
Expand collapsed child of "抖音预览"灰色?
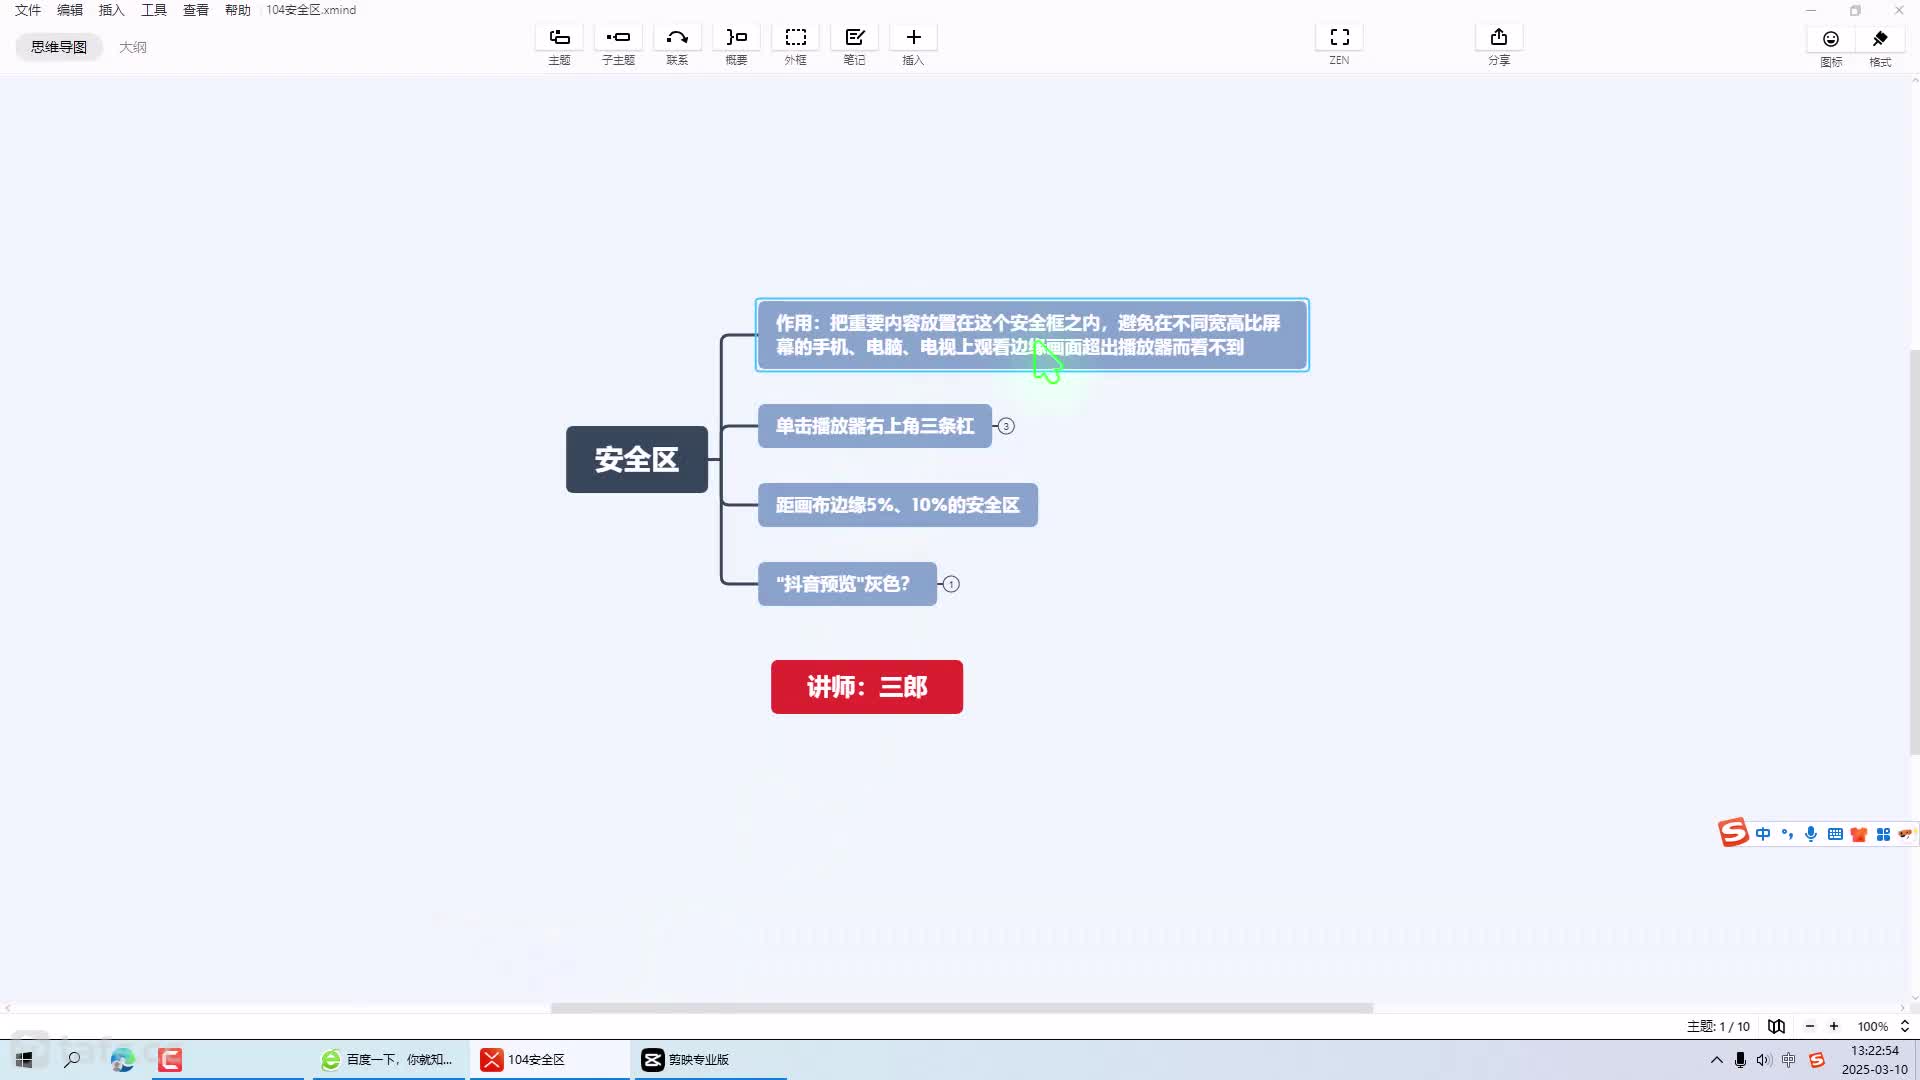click(951, 584)
